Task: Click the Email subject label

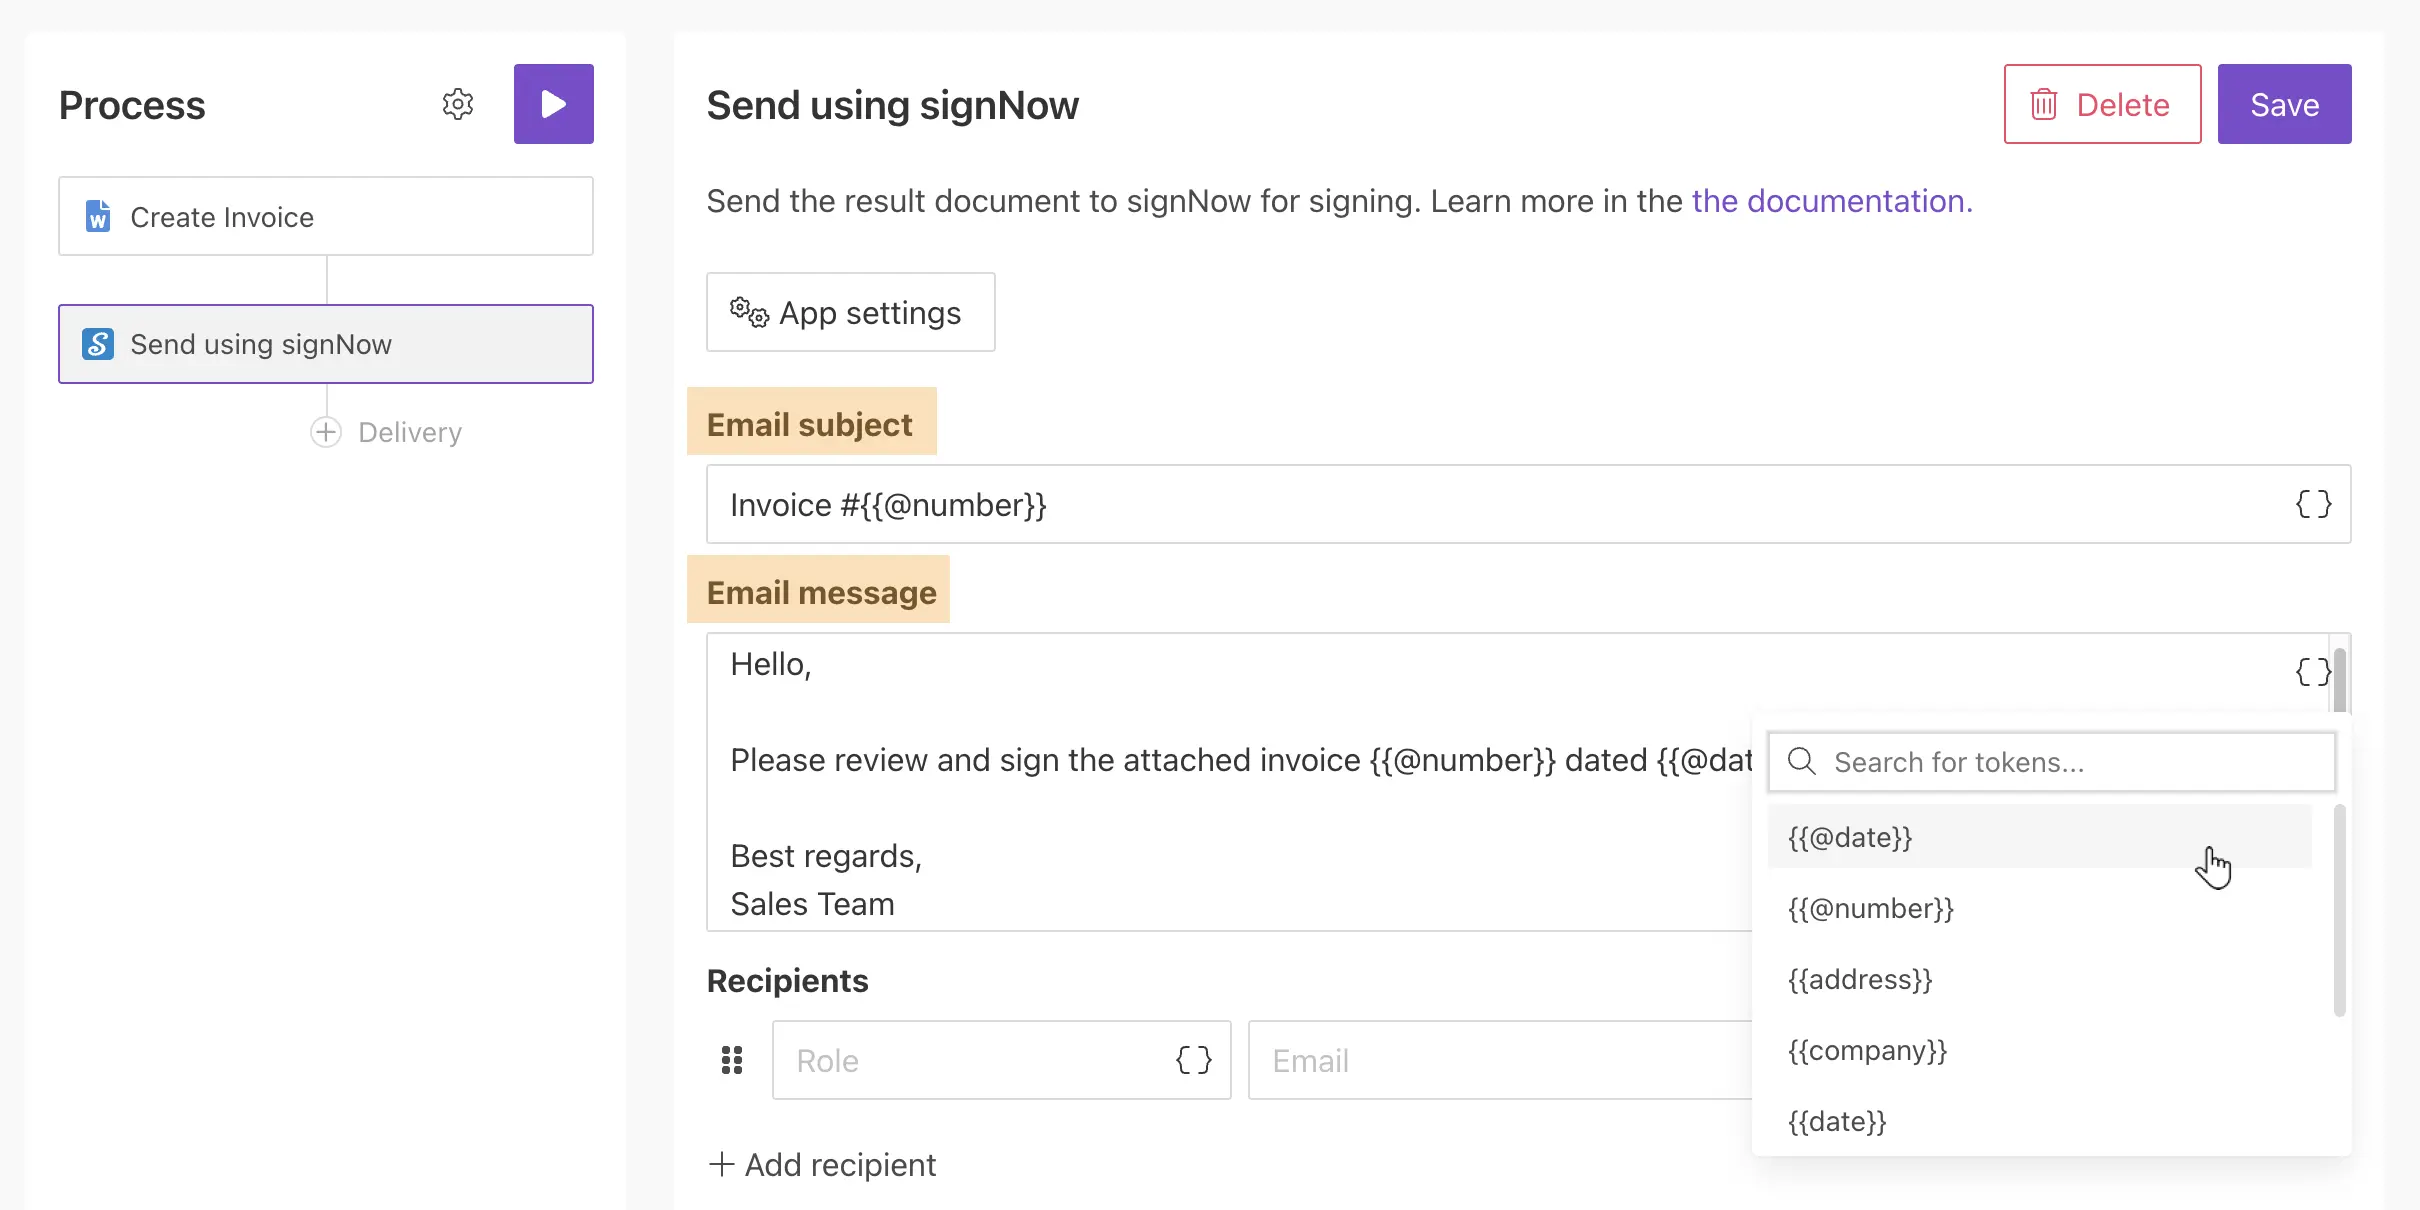Action: point(810,424)
